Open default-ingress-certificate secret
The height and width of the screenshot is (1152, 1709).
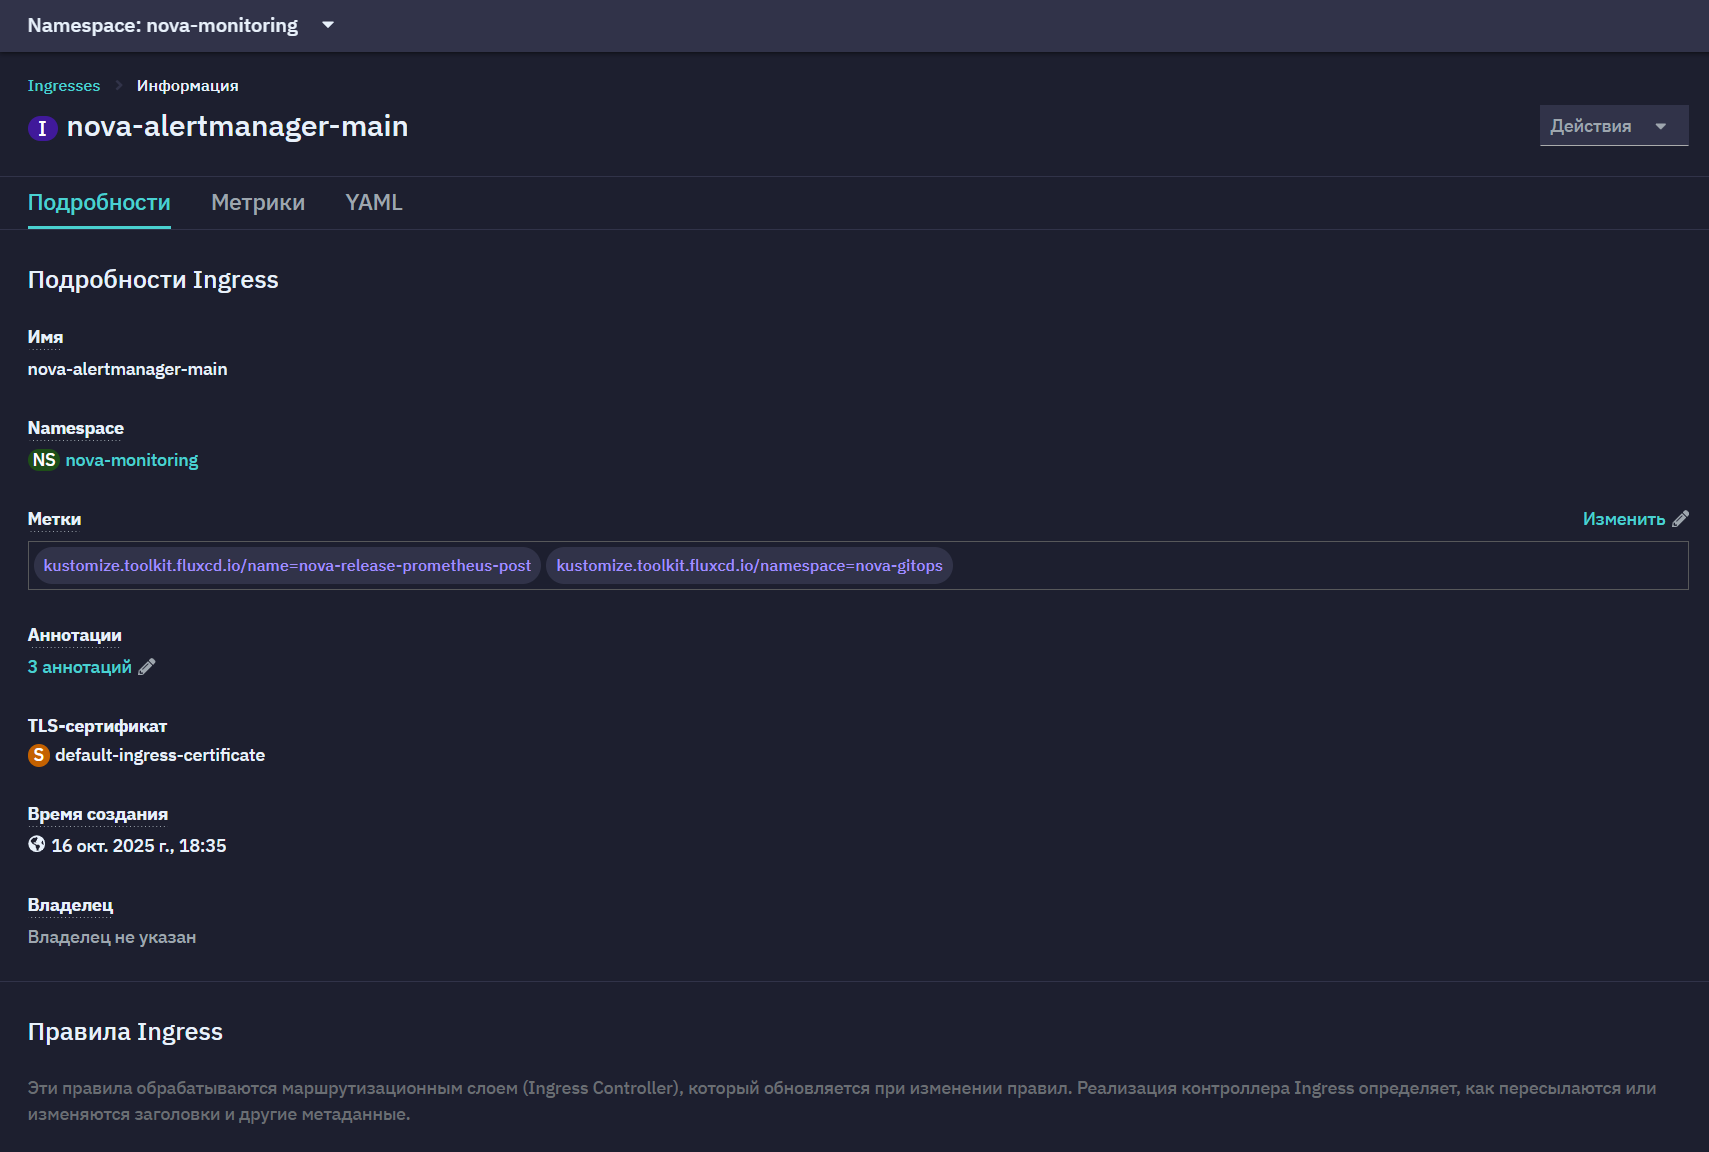160,755
